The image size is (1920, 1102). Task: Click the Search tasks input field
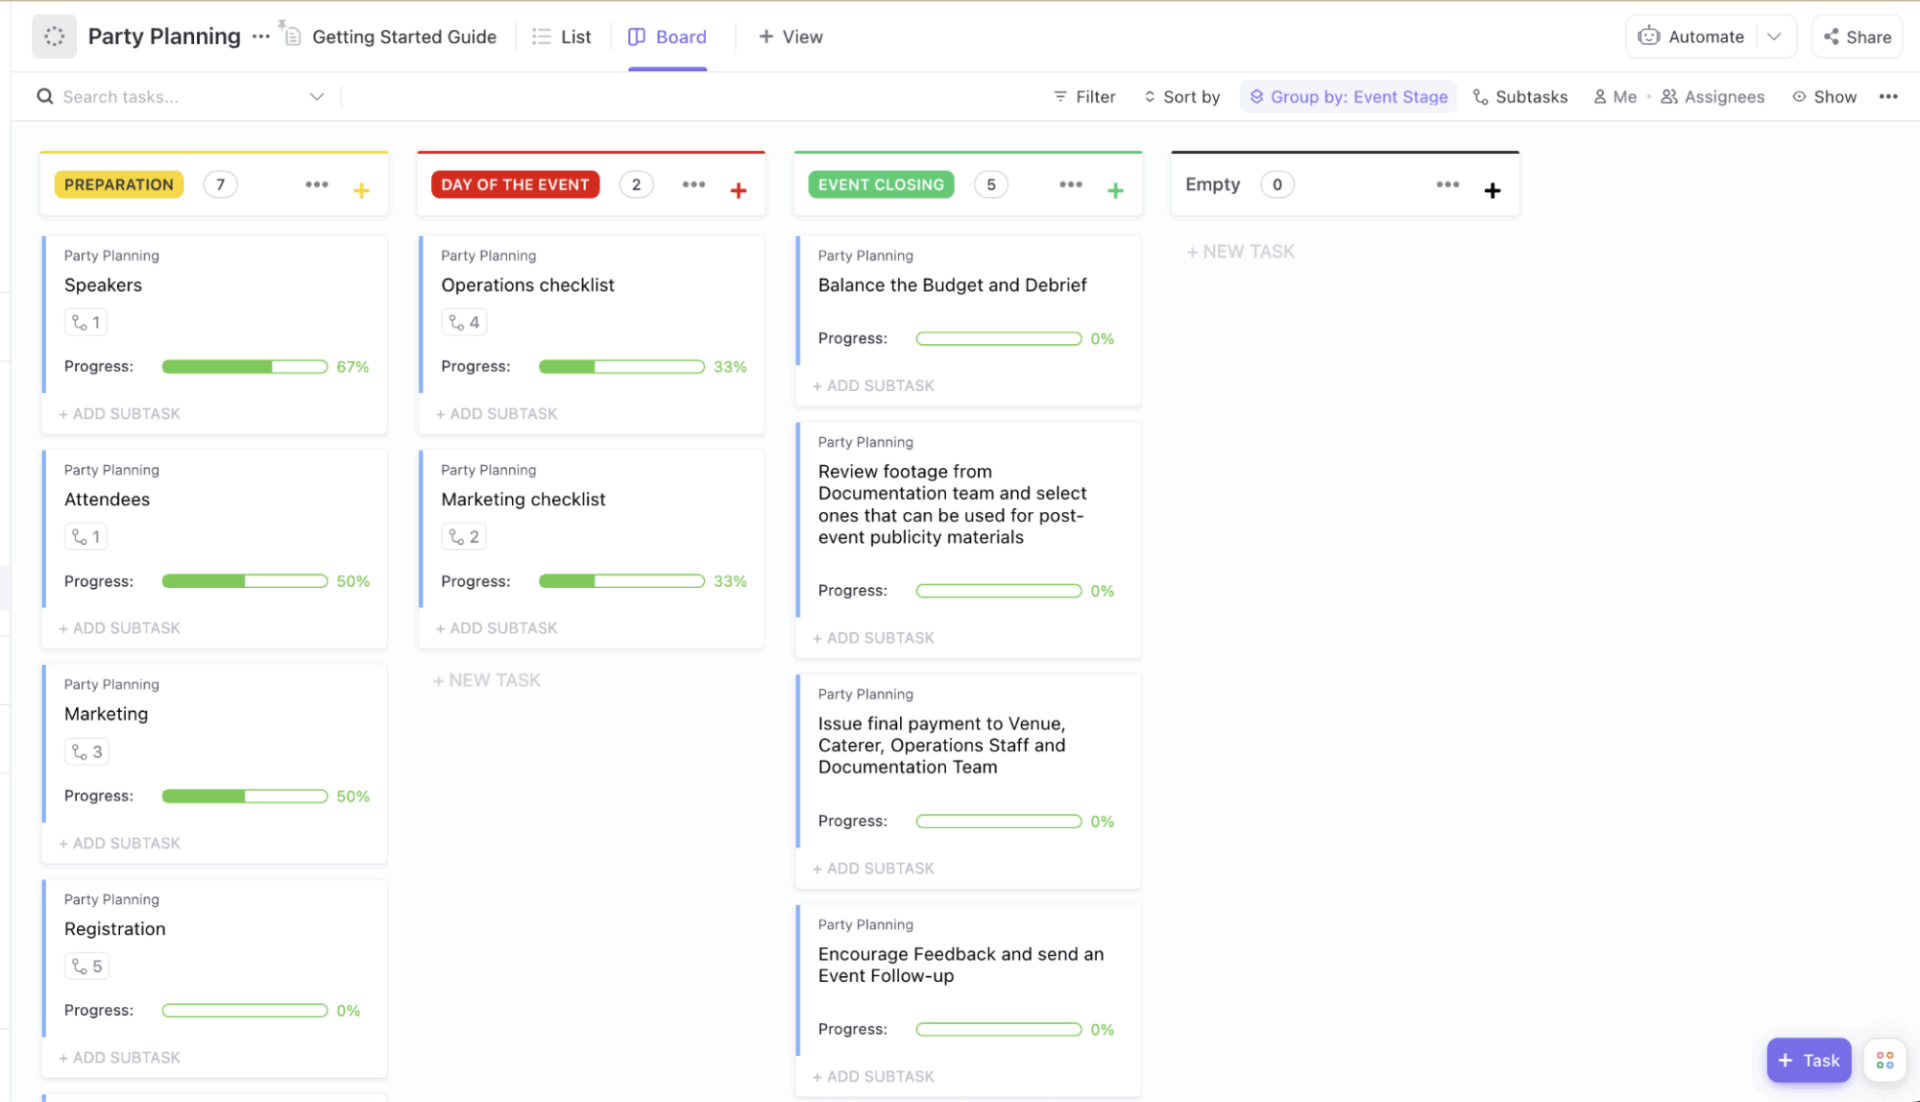pyautogui.click(x=170, y=97)
